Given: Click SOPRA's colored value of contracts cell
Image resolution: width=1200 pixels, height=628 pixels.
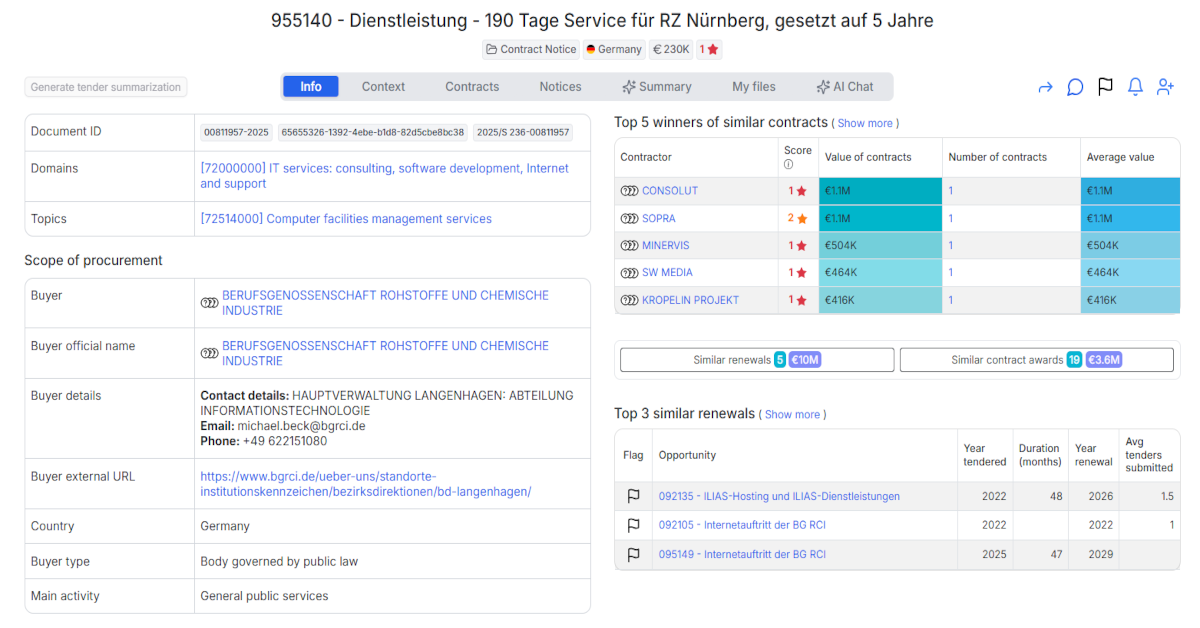Looking at the screenshot, I should pos(880,218).
